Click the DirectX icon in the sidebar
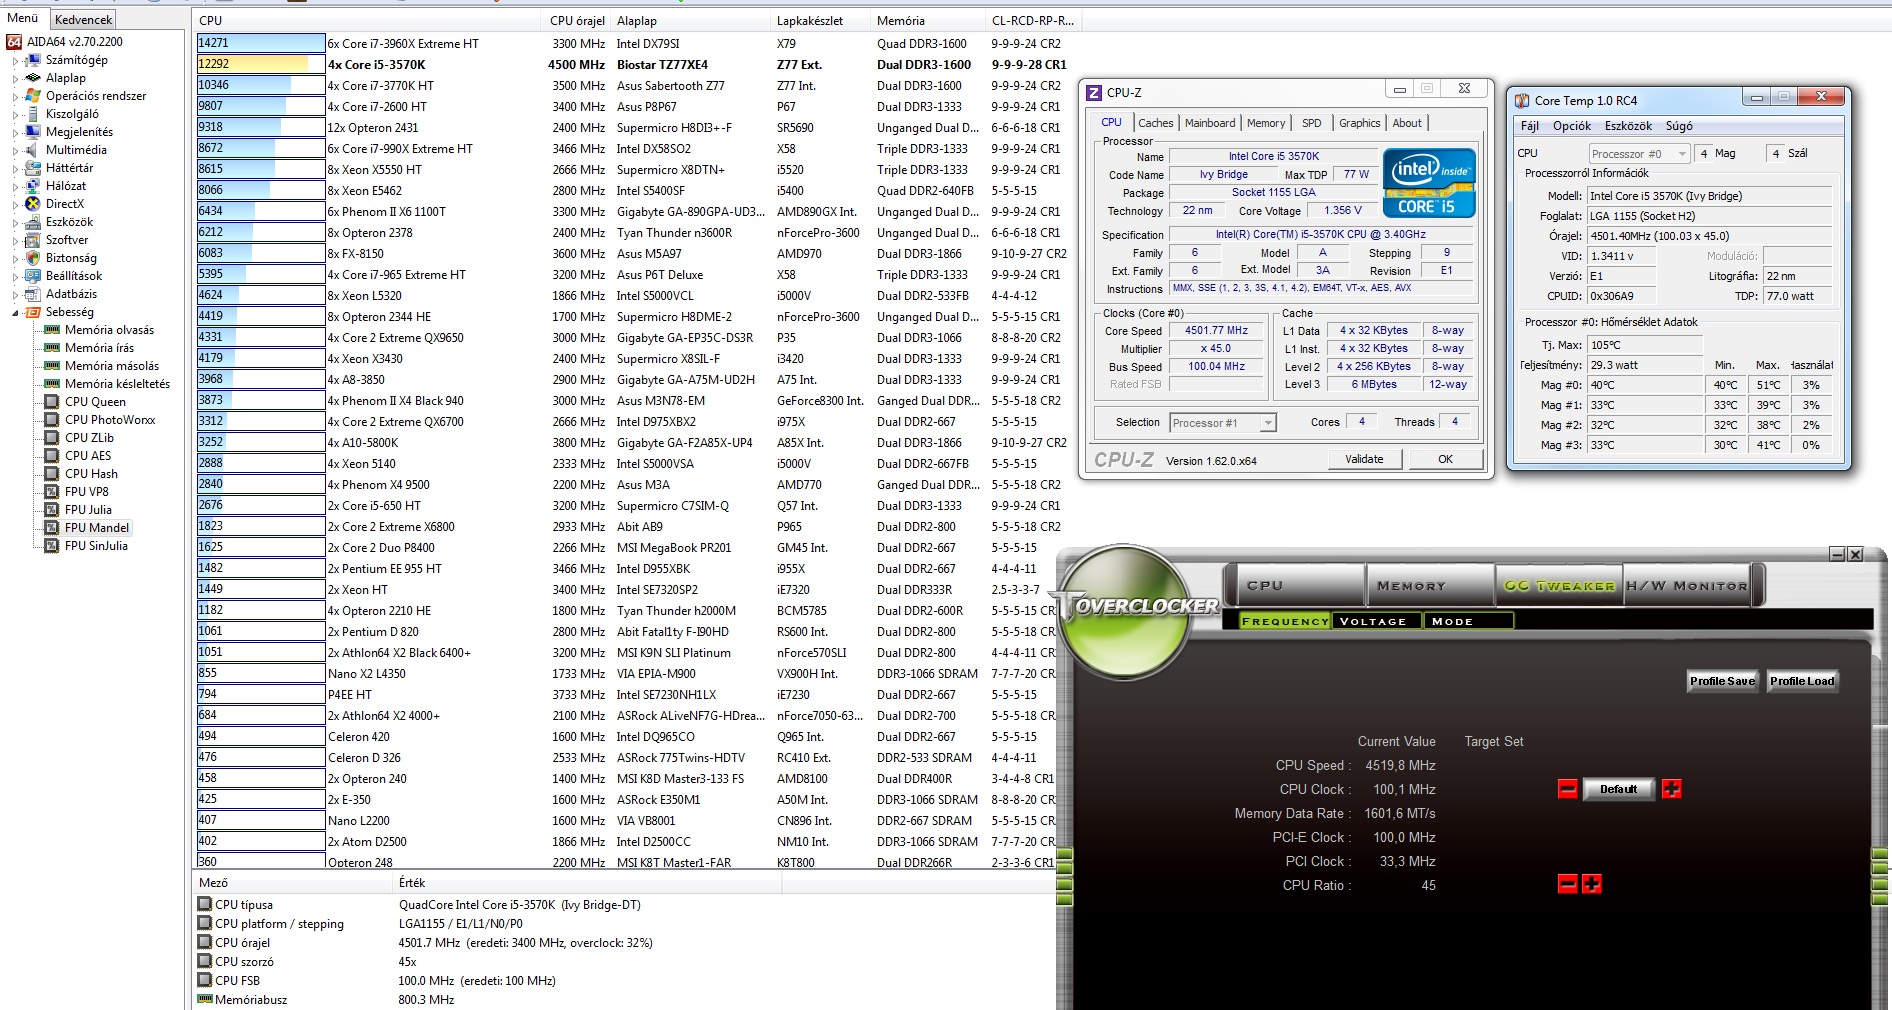This screenshot has width=1892, height=1010. tap(33, 204)
